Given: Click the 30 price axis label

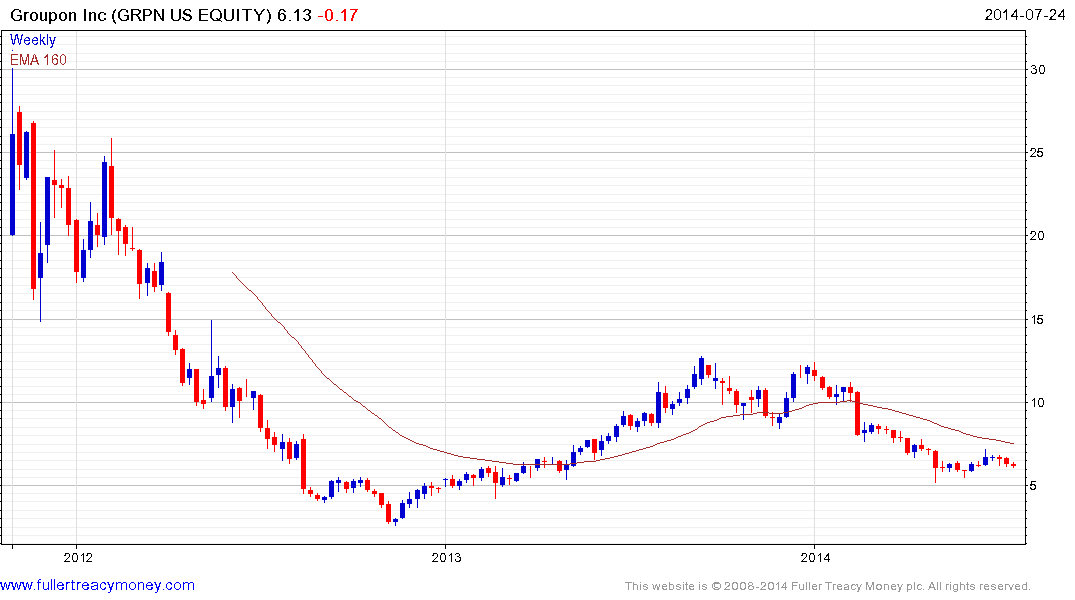Looking at the screenshot, I should pos(1037,69).
